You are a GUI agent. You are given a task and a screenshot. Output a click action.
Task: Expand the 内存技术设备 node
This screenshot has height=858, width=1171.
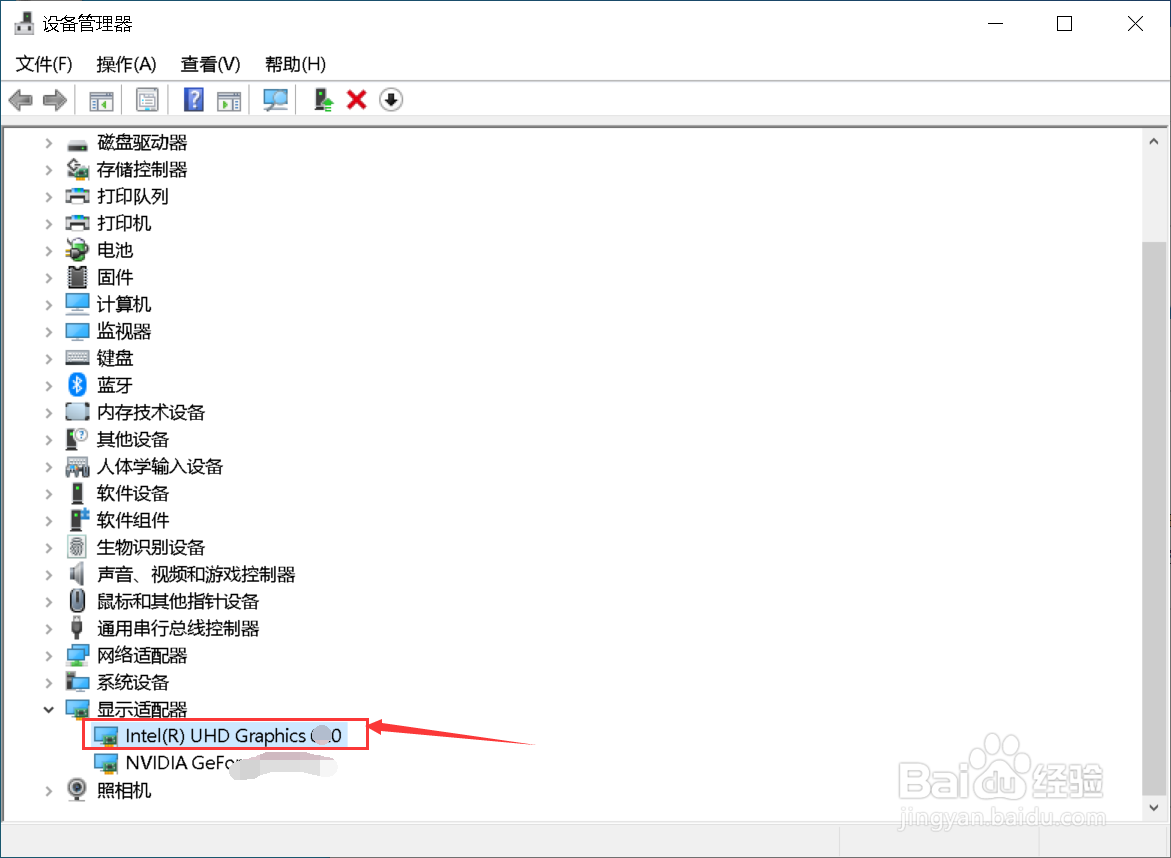click(49, 412)
